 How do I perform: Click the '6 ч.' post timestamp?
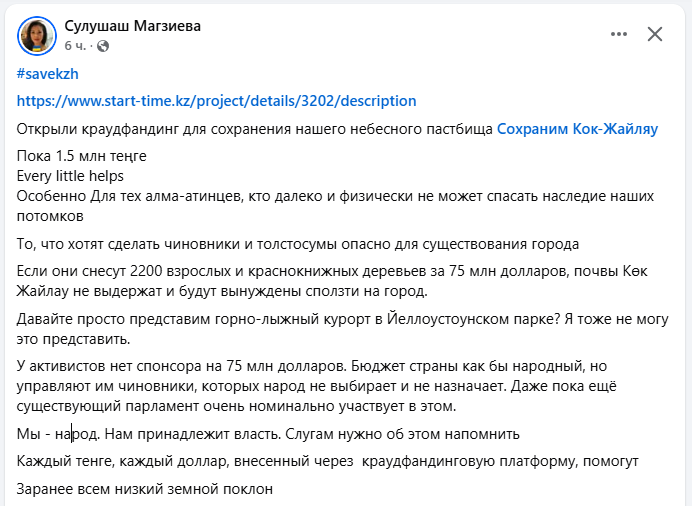[x=75, y=46]
